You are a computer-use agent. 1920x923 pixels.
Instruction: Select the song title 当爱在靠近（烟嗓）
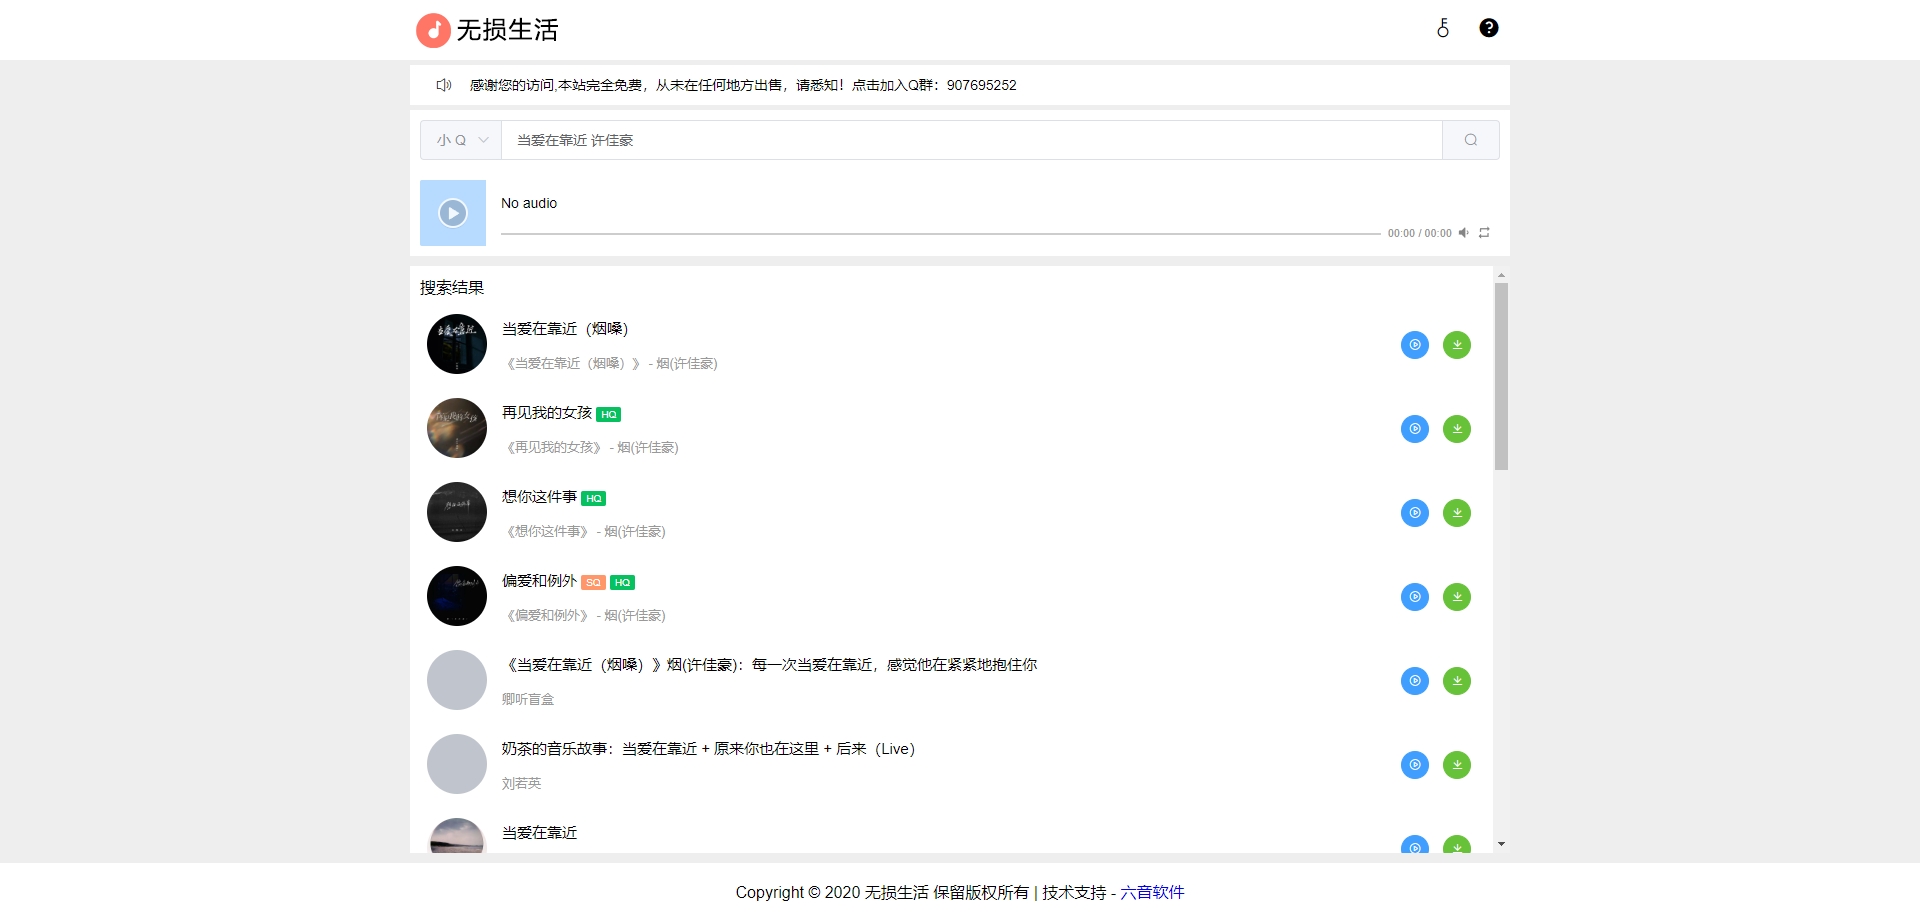pos(565,327)
